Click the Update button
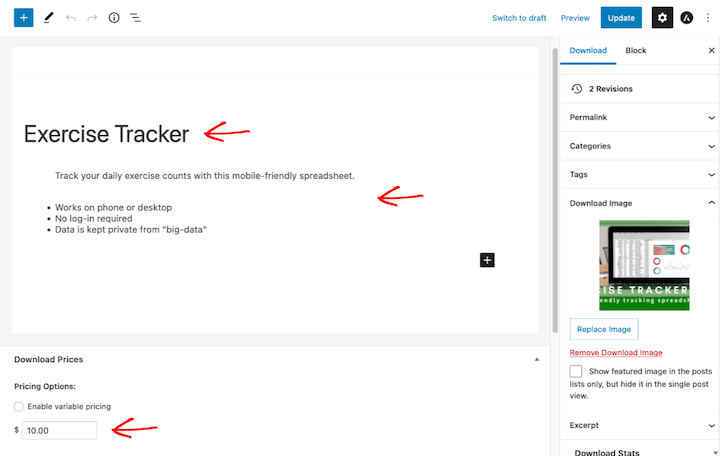Viewport: 720px width, 456px height. pyautogui.click(x=621, y=18)
